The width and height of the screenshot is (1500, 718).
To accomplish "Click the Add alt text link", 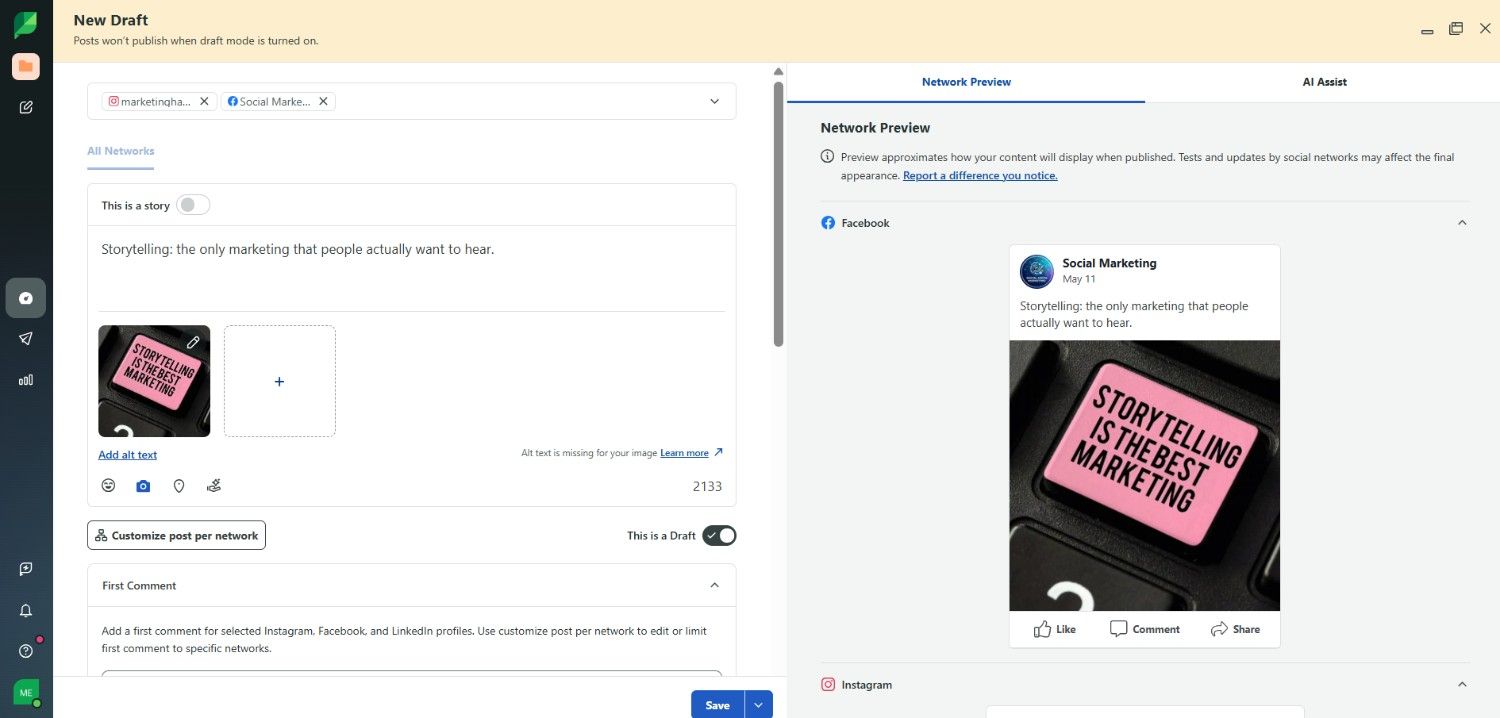I will (127, 455).
